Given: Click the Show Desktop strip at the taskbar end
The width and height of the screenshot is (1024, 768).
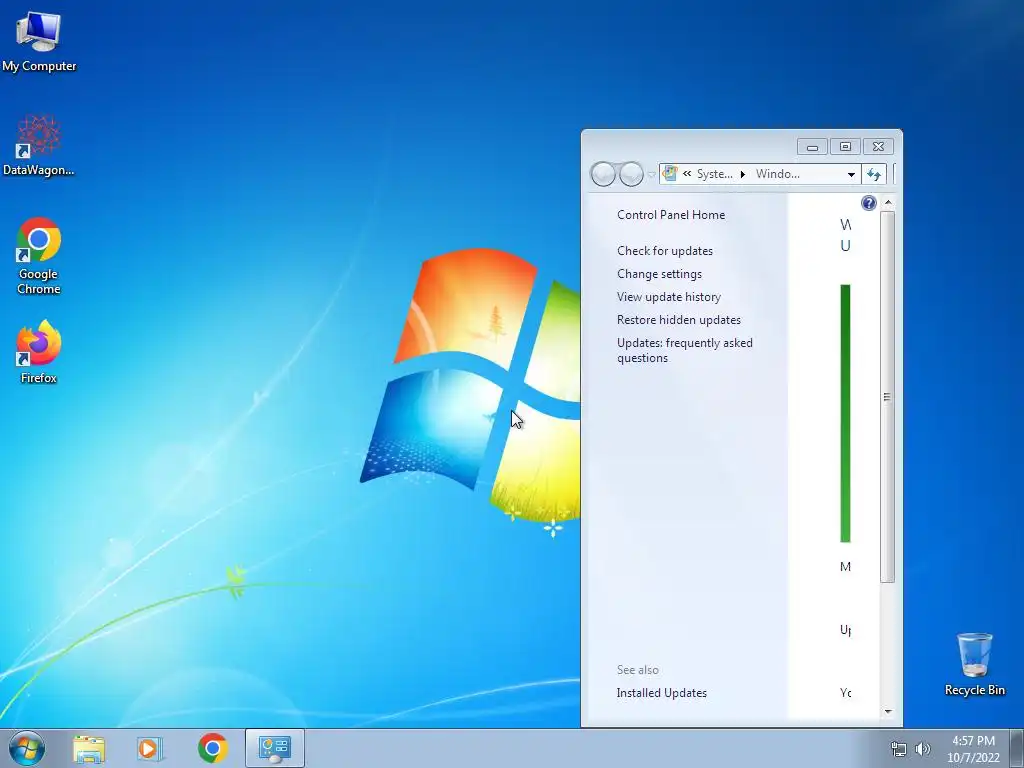Looking at the screenshot, I should (x=1016, y=748).
